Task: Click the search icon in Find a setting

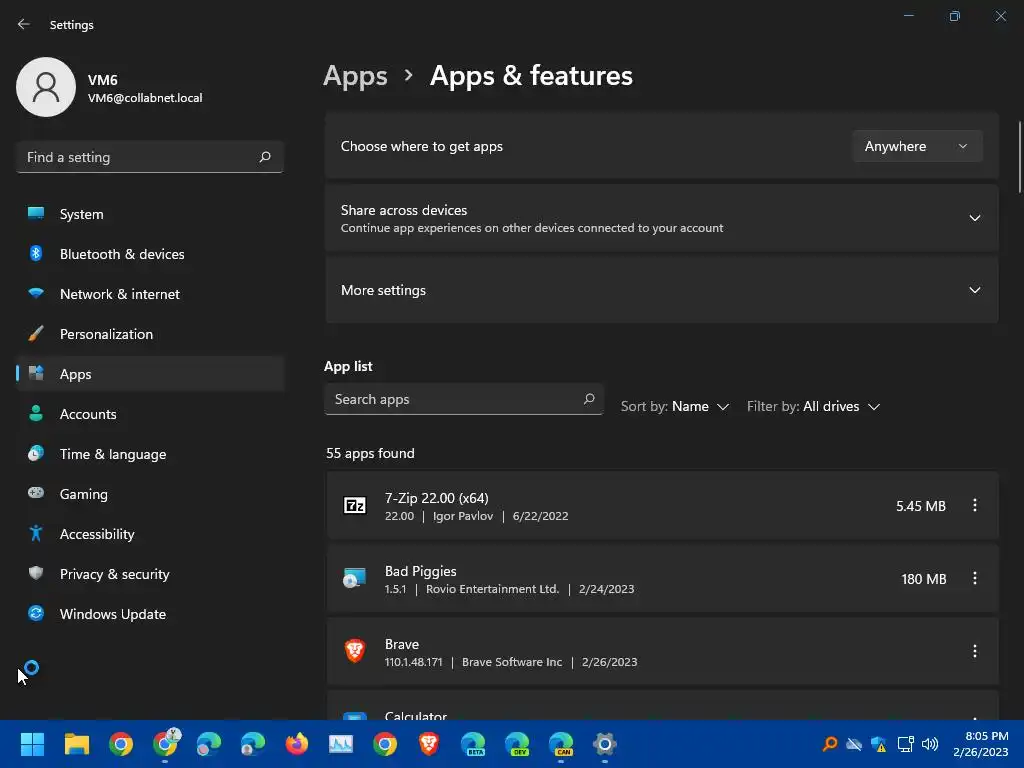Action: coord(264,157)
